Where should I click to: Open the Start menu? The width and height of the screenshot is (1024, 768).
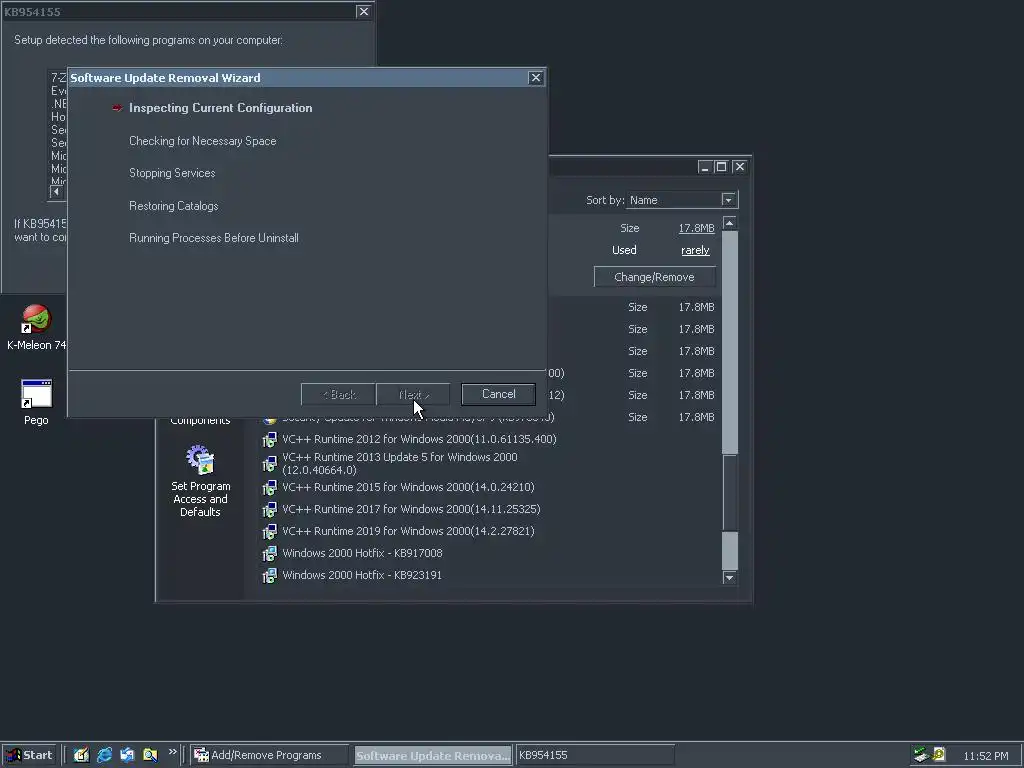29,755
